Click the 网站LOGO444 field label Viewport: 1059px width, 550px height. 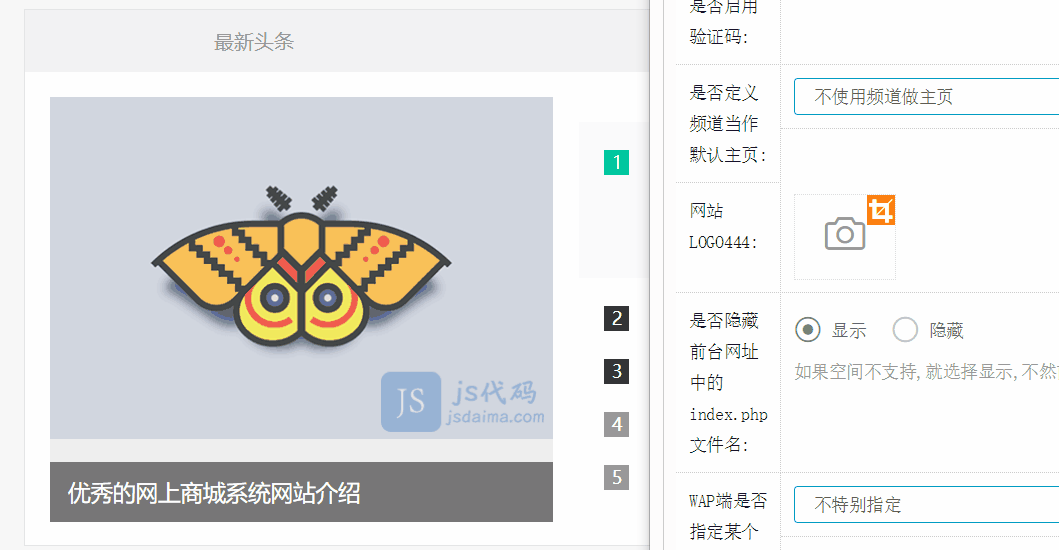pyautogui.click(x=724, y=226)
